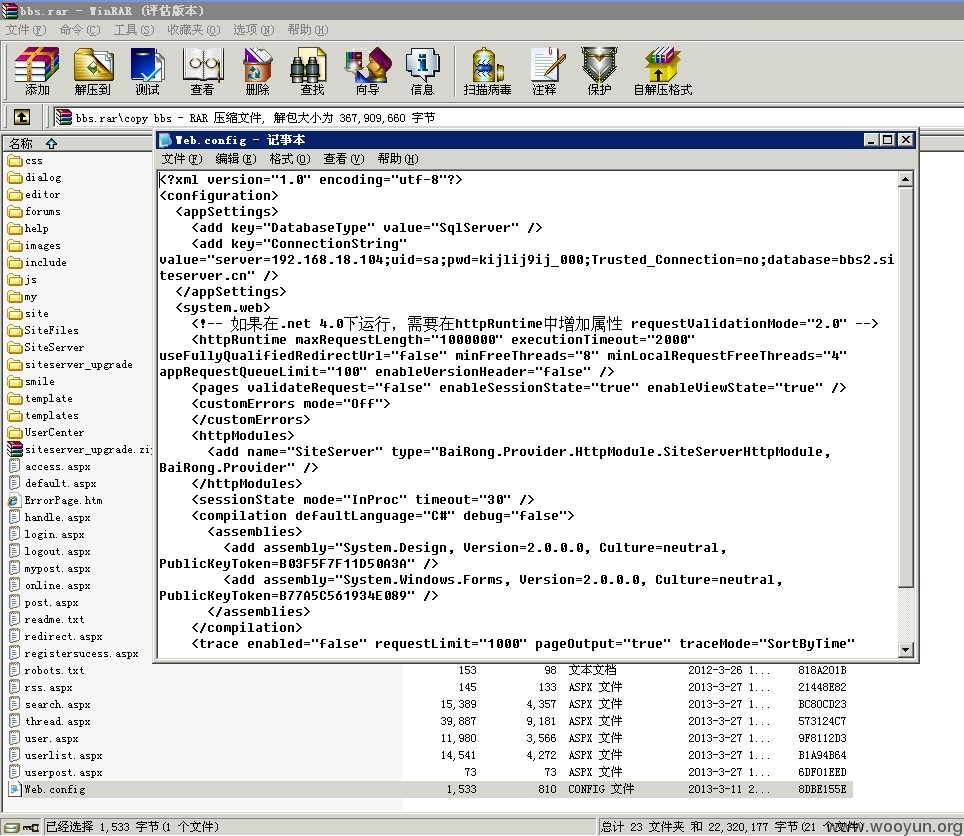Click the readme.txt file icon
Screen dimensions: 964x836
(15, 619)
